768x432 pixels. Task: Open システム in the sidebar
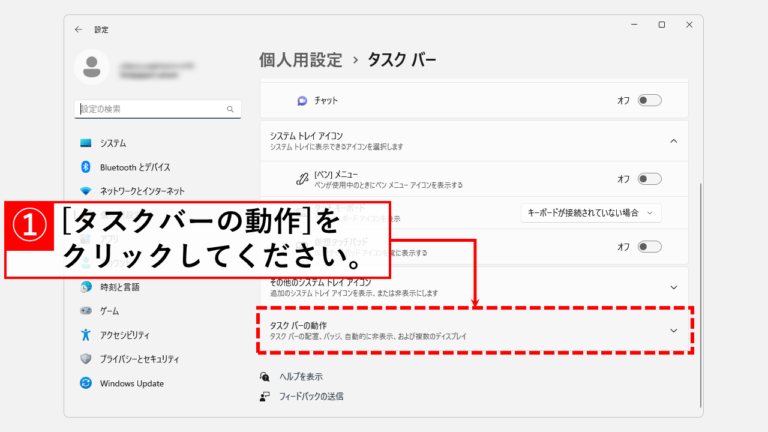113,144
